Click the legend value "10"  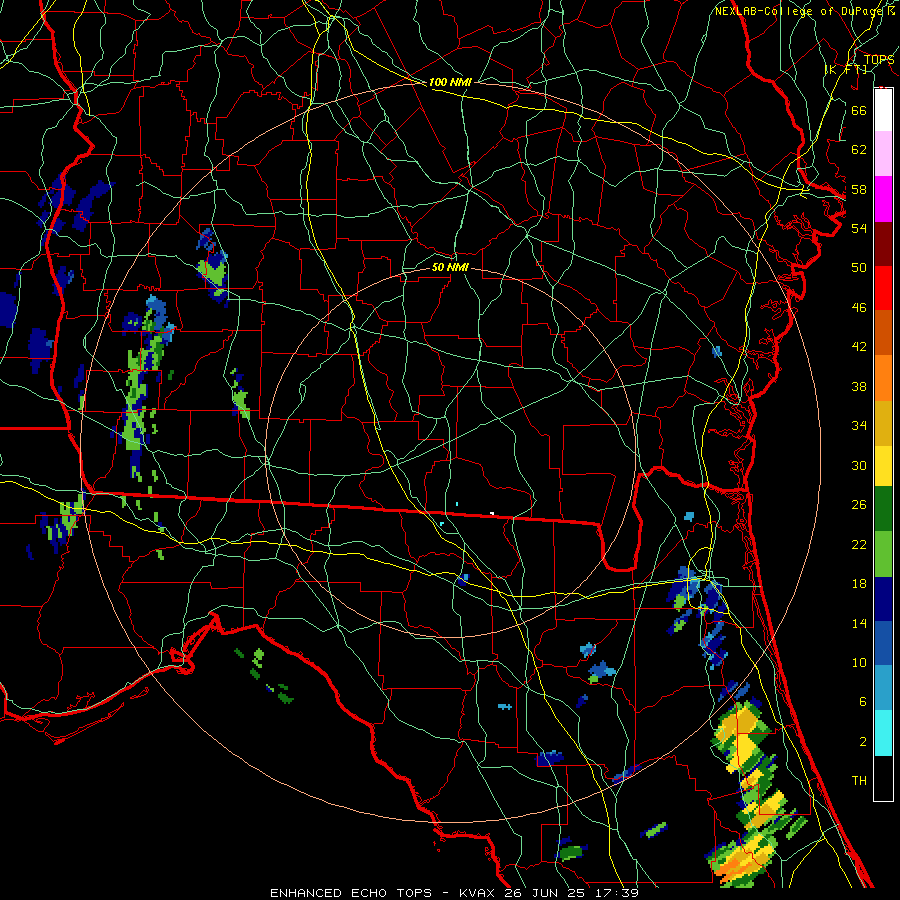(x=859, y=662)
